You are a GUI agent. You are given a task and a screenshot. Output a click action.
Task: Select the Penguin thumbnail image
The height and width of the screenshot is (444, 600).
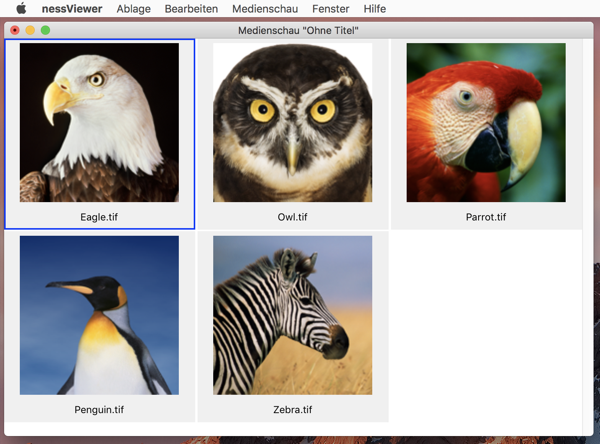pyautogui.click(x=99, y=315)
